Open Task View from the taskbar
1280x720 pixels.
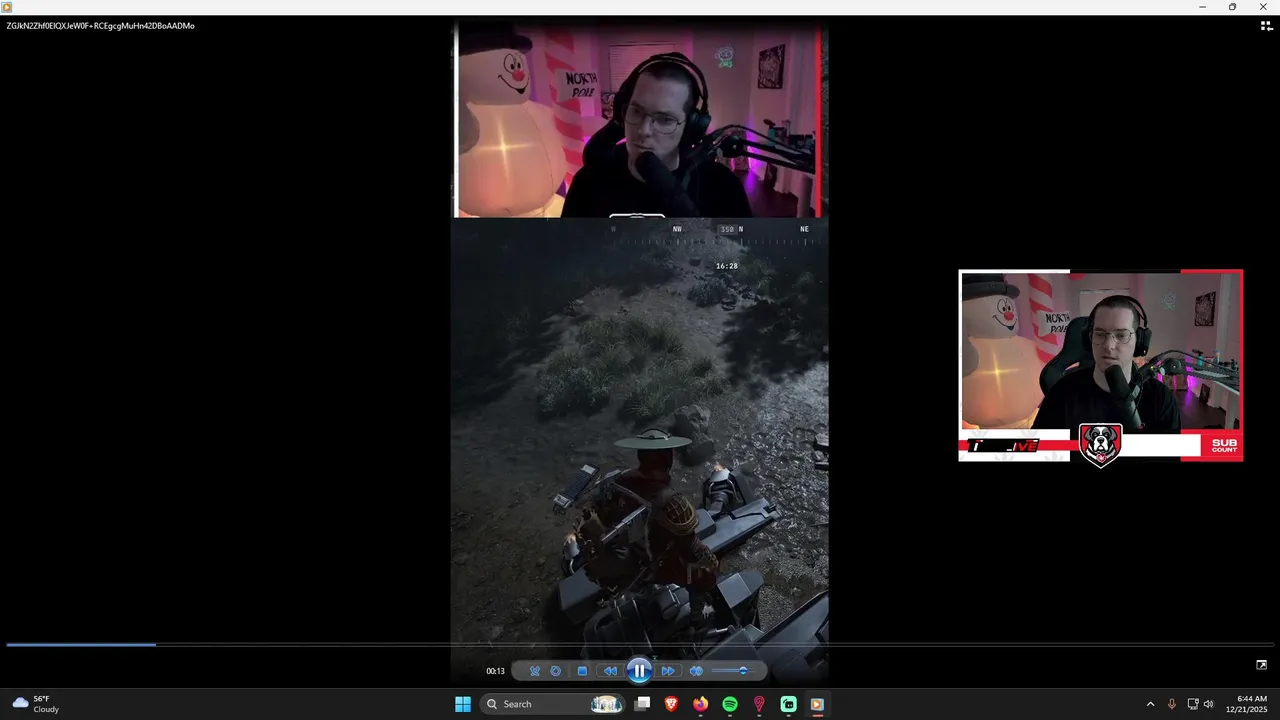coord(643,704)
